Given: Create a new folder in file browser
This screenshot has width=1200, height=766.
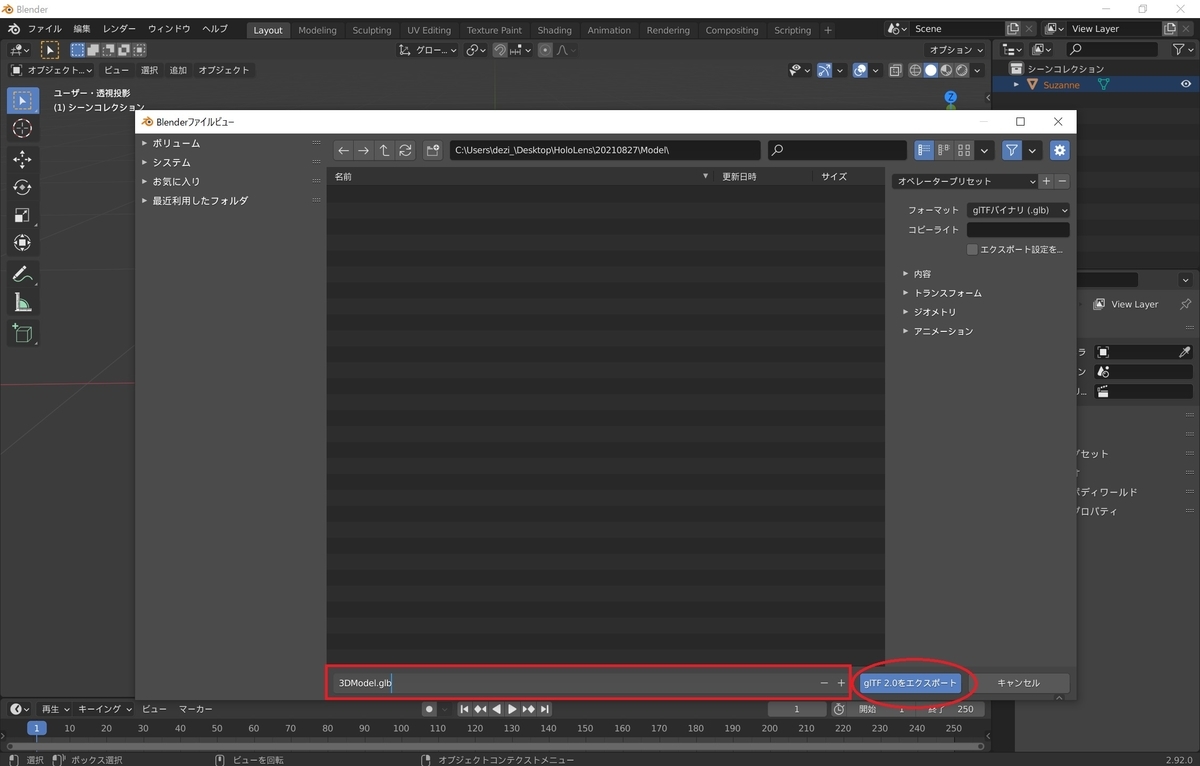Looking at the screenshot, I should point(433,150).
